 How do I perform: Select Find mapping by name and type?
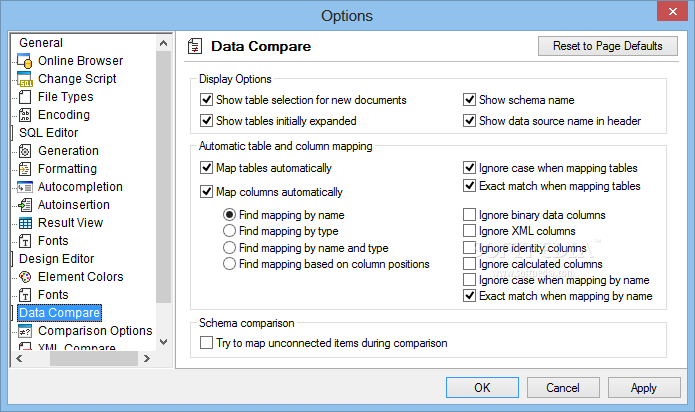coord(229,248)
